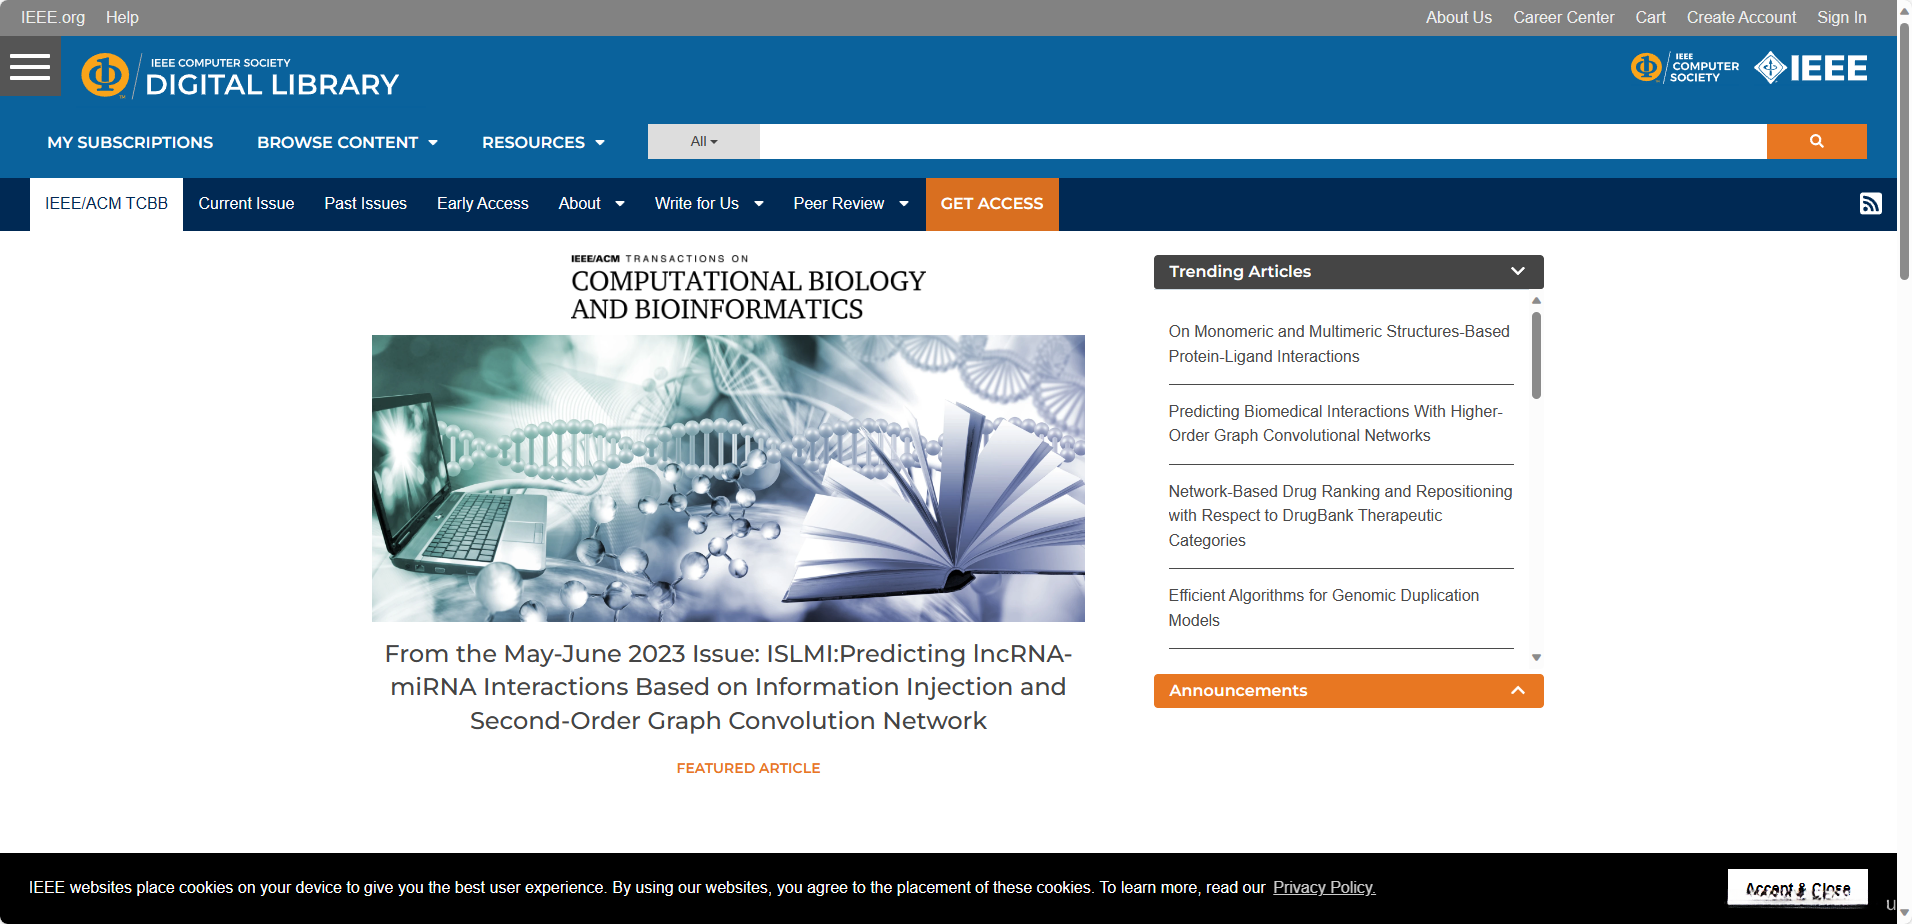
Task: Open the ISLMI featured article title
Action: (728, 687)
